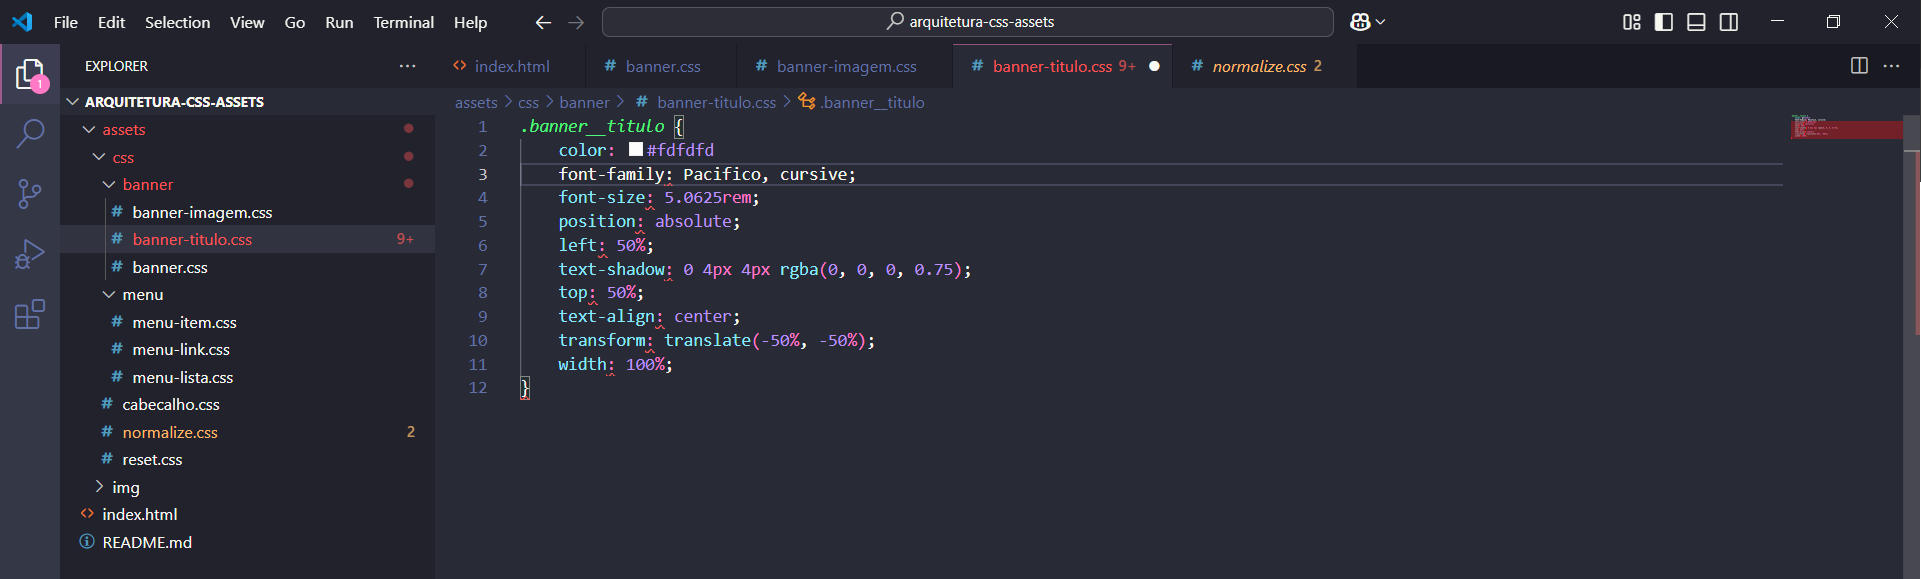
Task: Toggle the secondary side bar
Action: click(x=1729, y=22)
